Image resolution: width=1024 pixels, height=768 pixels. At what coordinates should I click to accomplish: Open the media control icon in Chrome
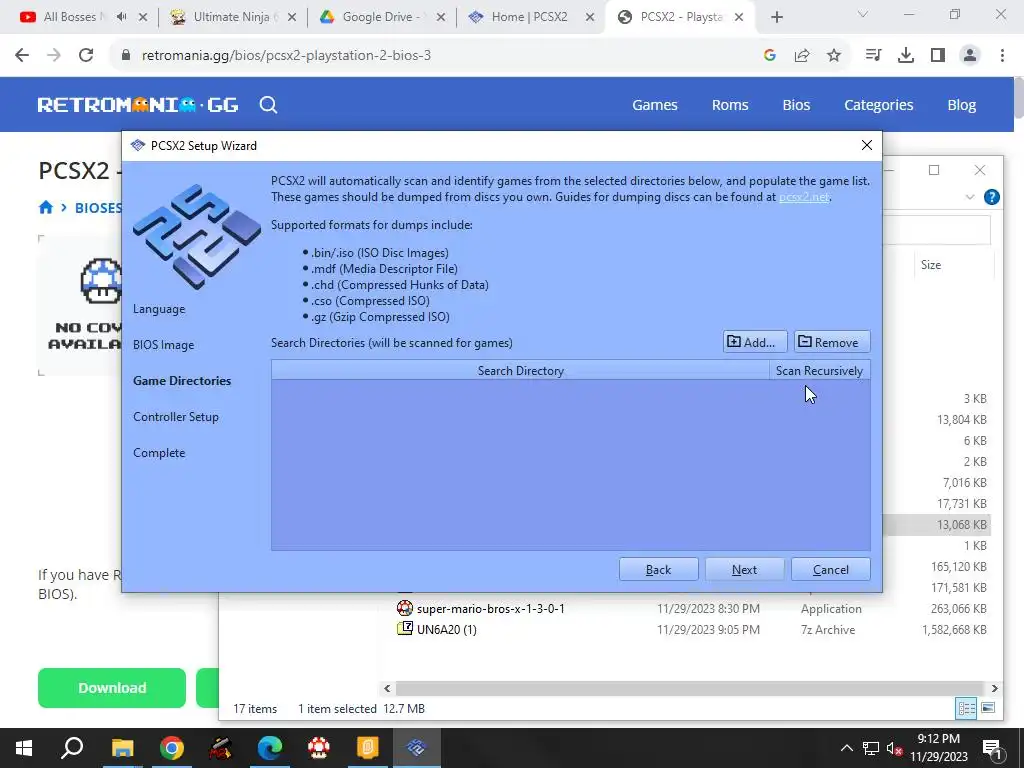[x=873, y=56]
